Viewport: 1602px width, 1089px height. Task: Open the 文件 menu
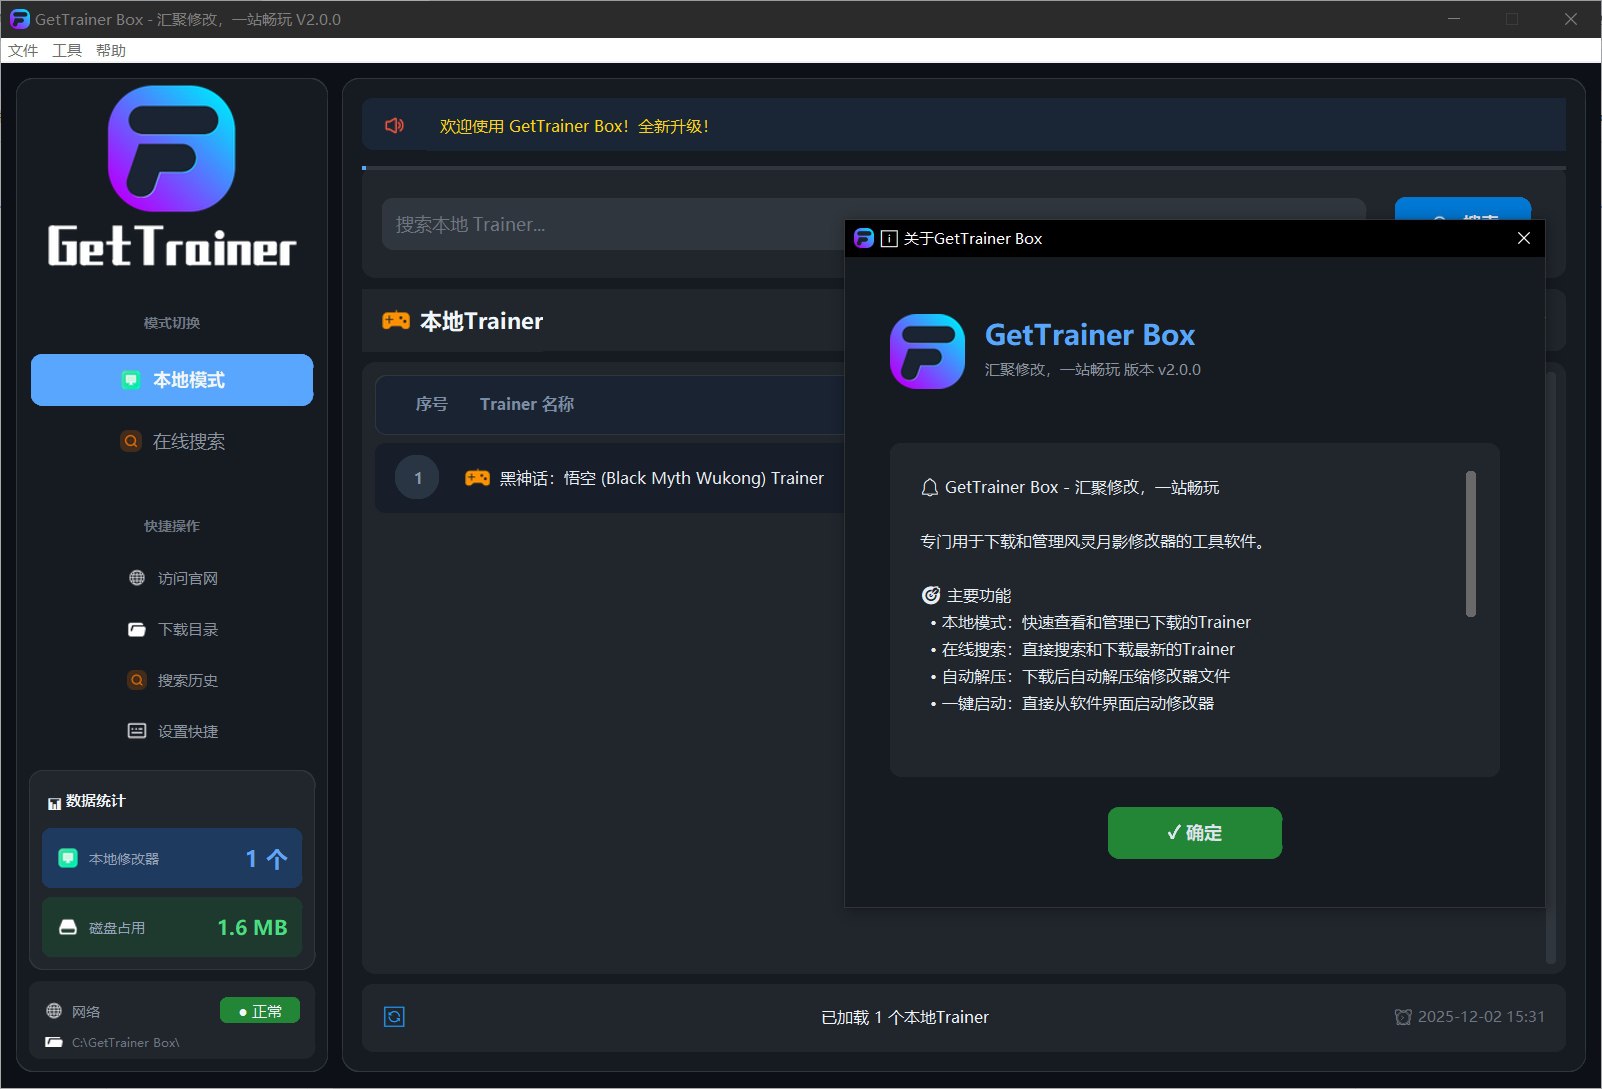(x=23, y=51)
